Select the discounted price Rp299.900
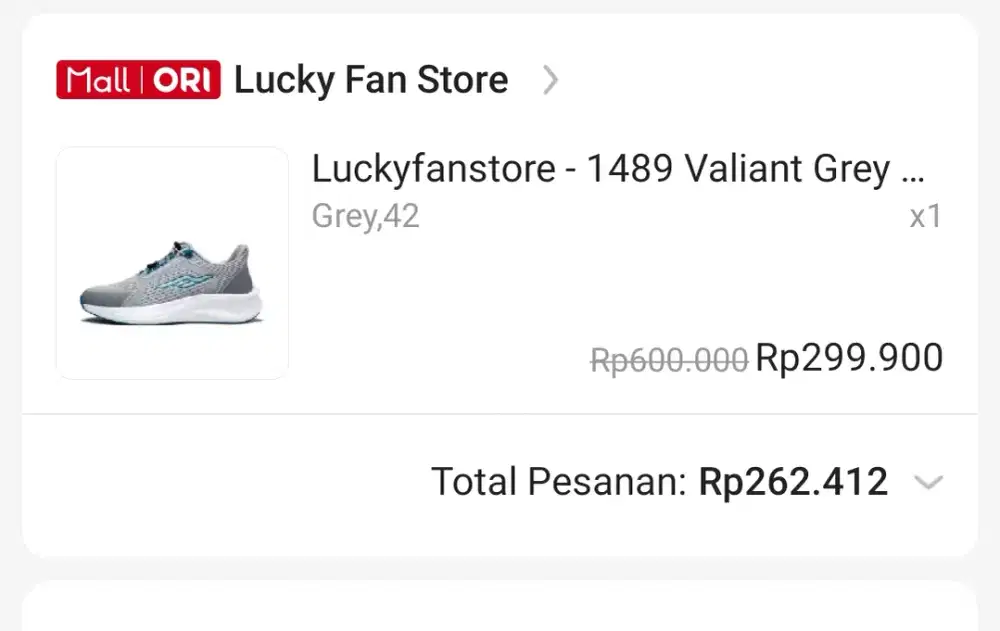 click(x=848, y=357)
